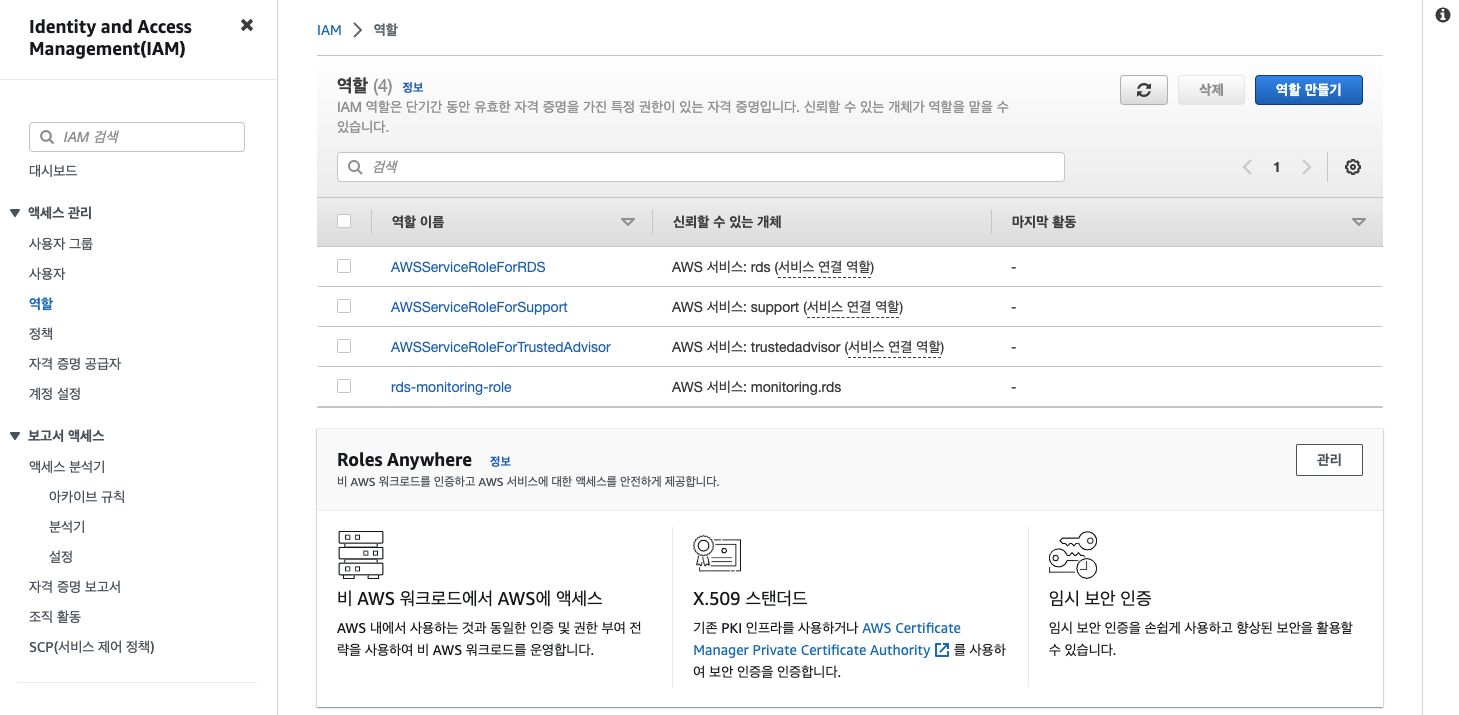Click the 정보 link next to Roles Anywhere

(500, 462)
